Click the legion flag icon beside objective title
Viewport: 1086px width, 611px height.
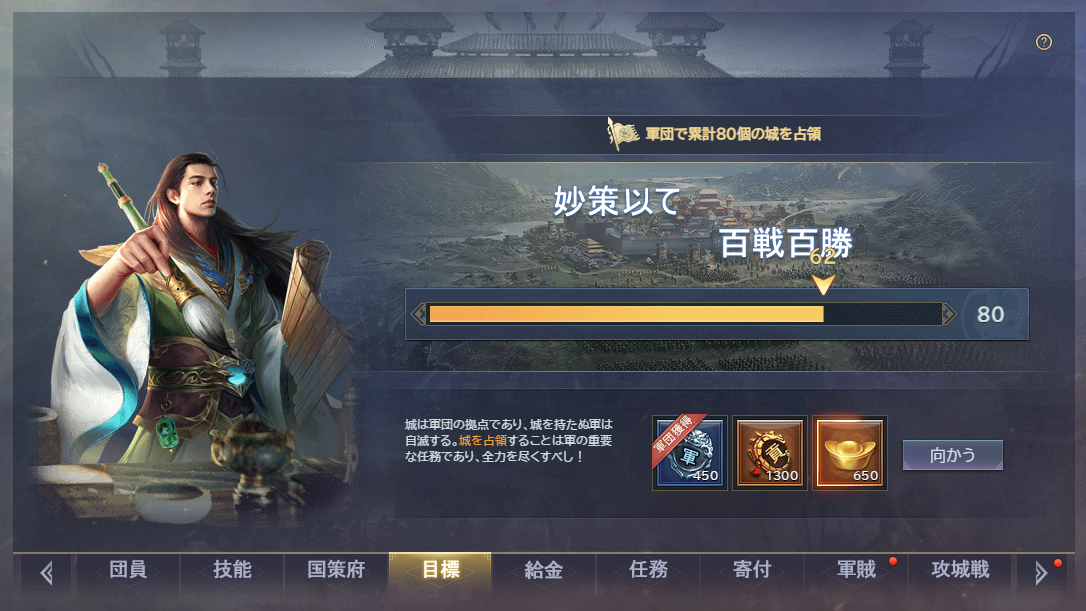[622, 133]
